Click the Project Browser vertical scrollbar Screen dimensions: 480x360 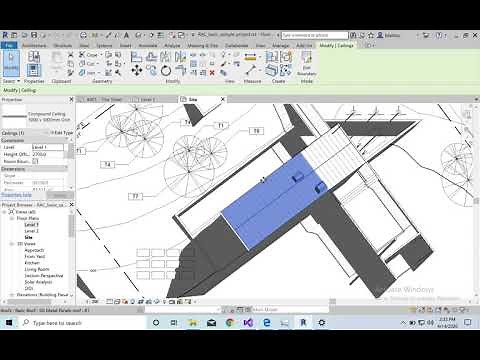[x=71, y=227]
